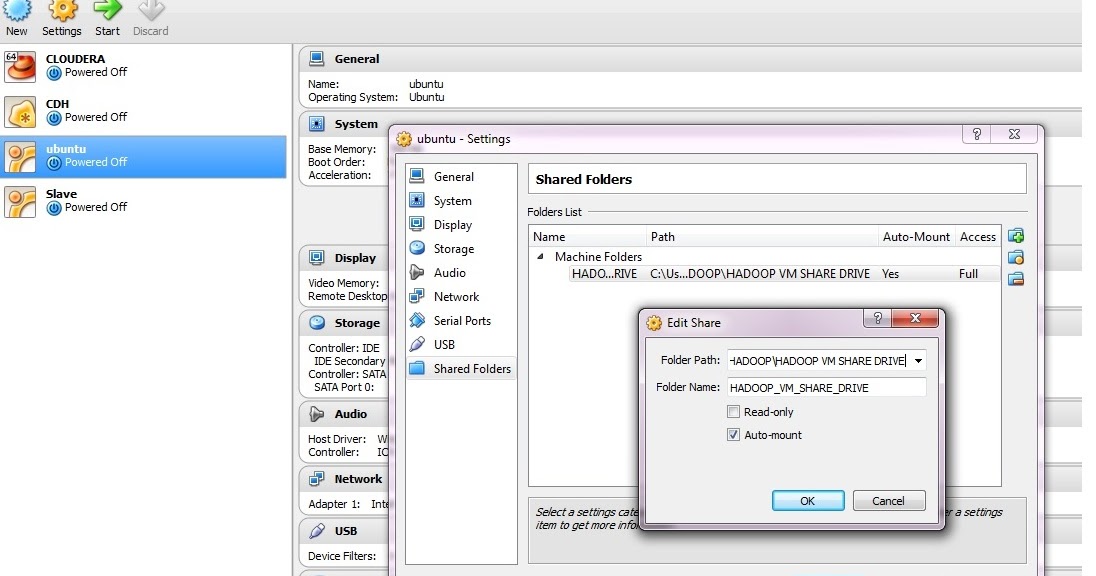1096x576 pixels.
Task: Enable the Read-only checkbox
Action: [x=733, y=412]
